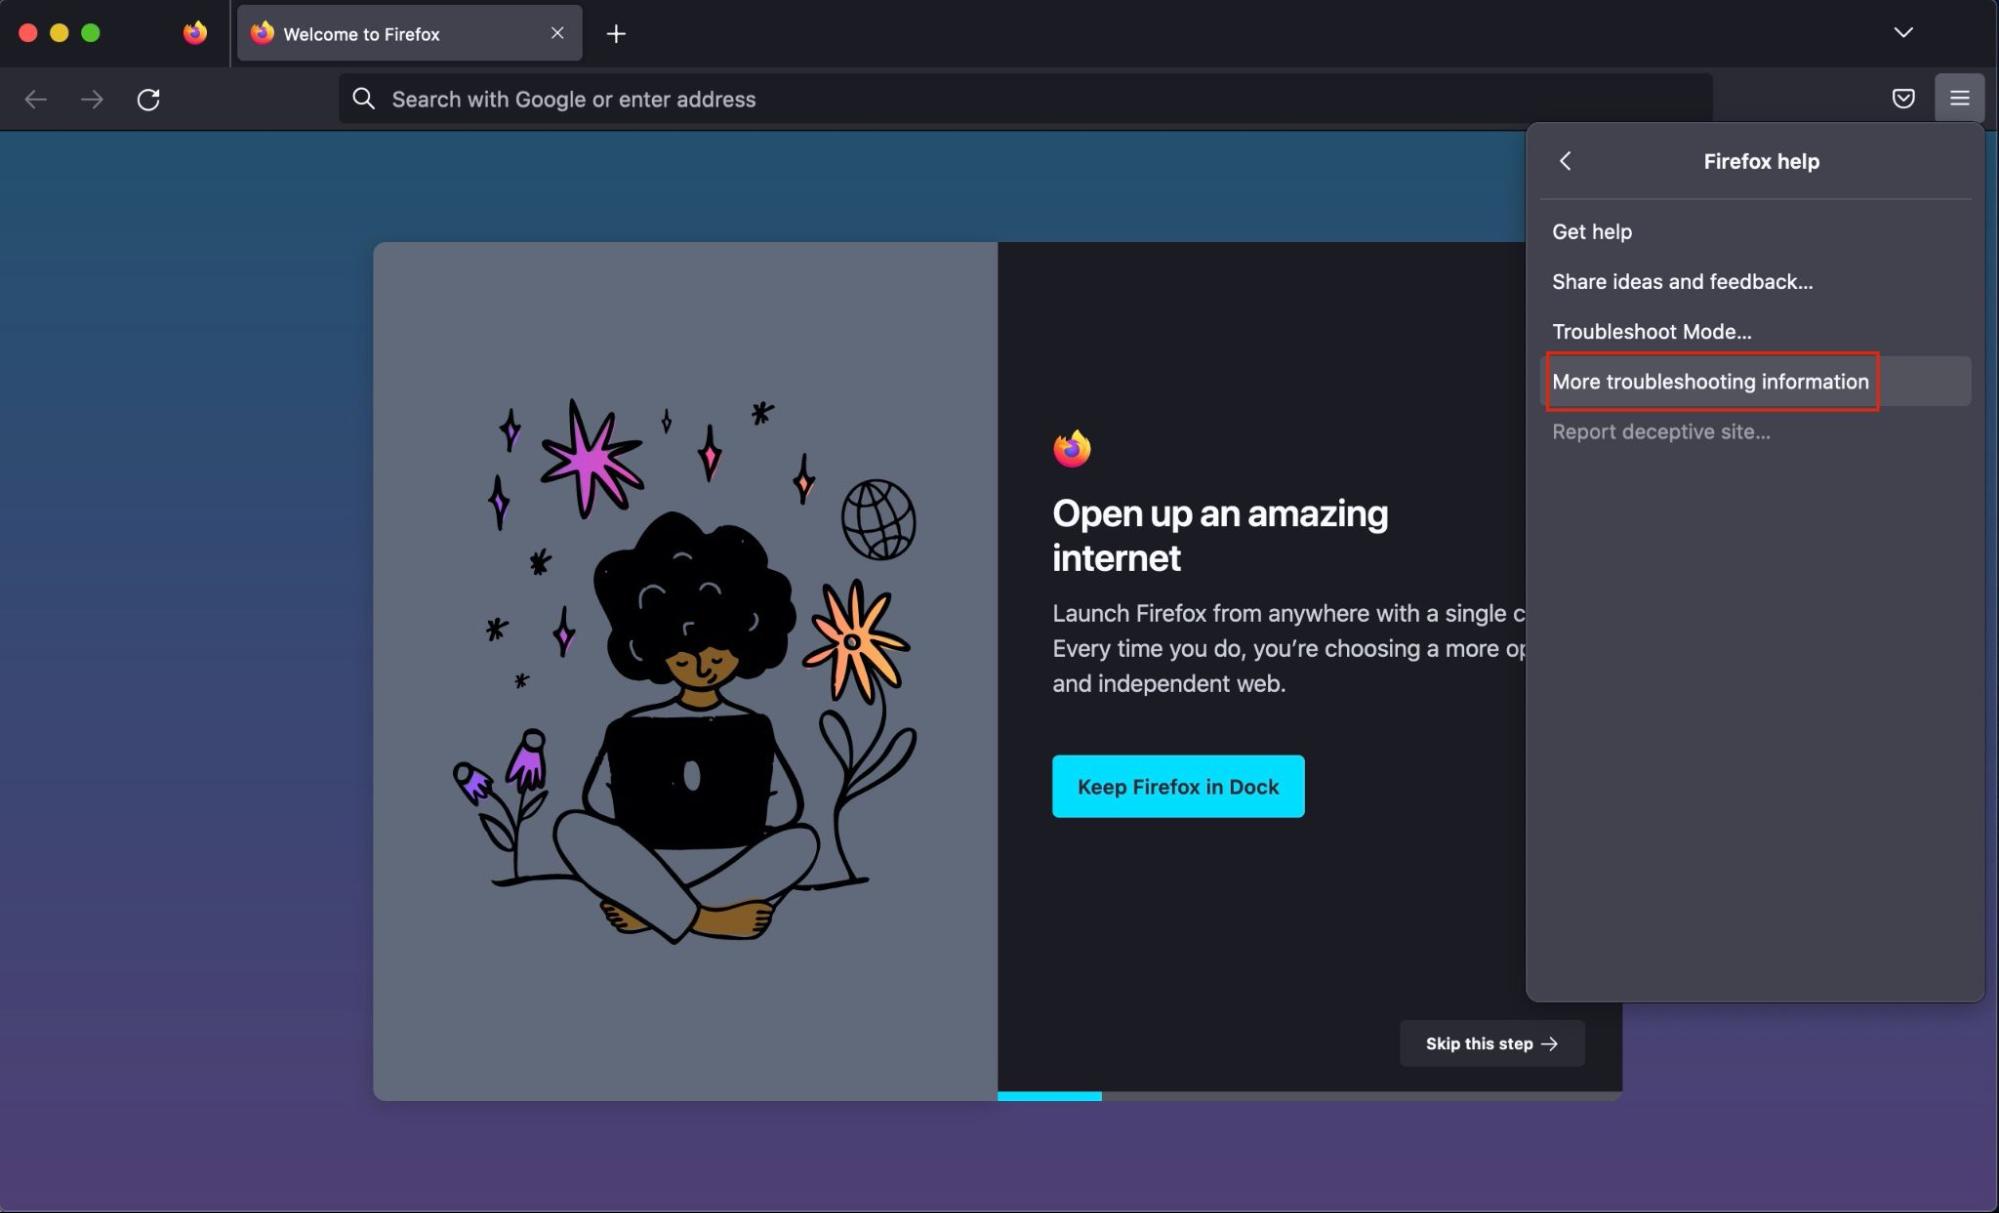1999x1213 pixels.
Task: Click the forward navigation arrow
Action: point(92,99)
